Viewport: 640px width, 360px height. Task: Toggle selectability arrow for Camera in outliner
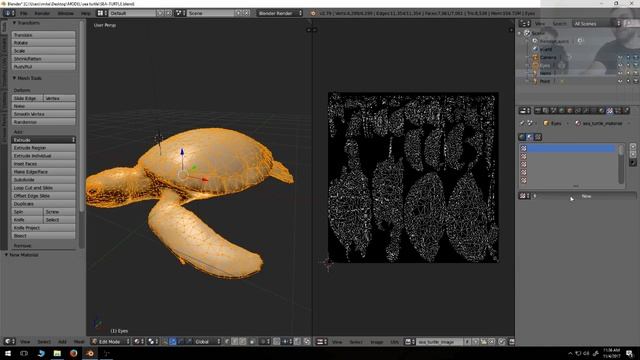tap(628, 58)
